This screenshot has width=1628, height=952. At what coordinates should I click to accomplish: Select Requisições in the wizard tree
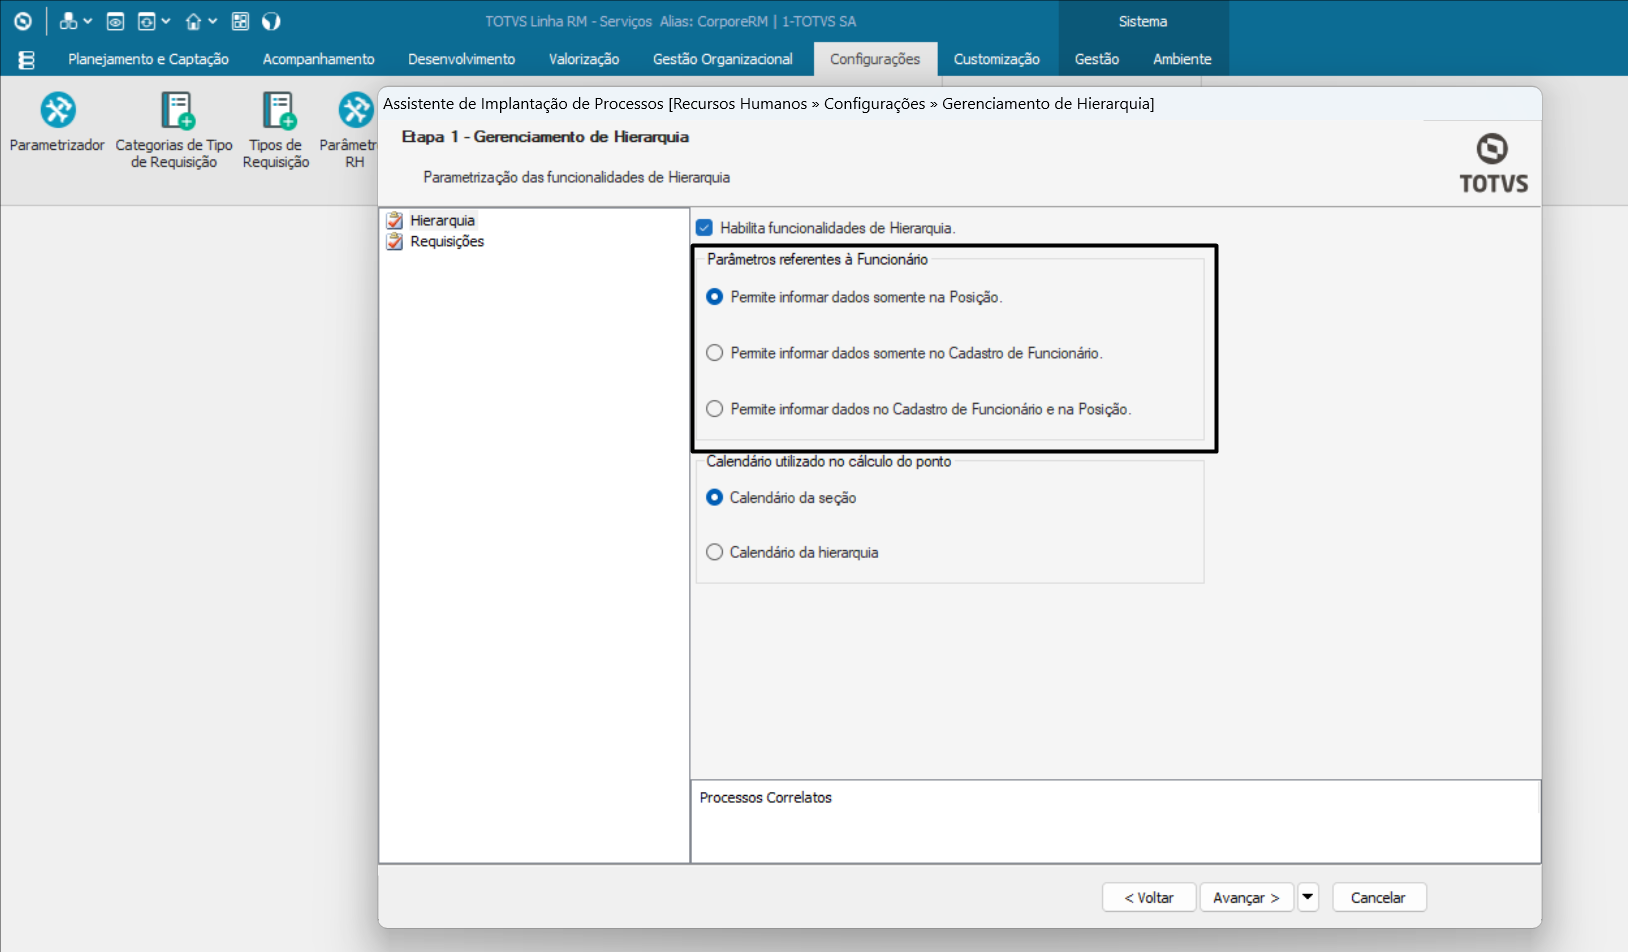click(x=447, y=241)
